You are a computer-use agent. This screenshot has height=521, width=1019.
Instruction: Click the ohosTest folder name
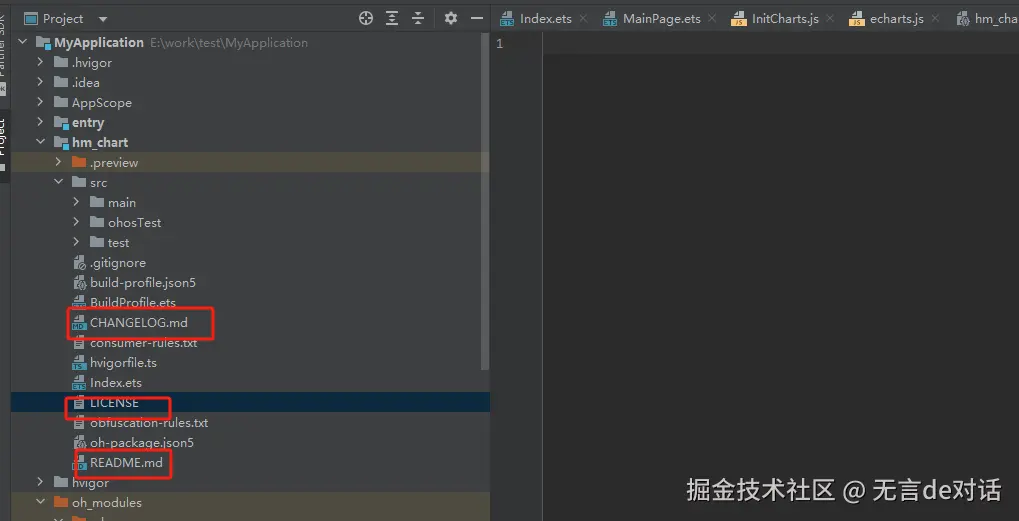click(x=135, y=222)
